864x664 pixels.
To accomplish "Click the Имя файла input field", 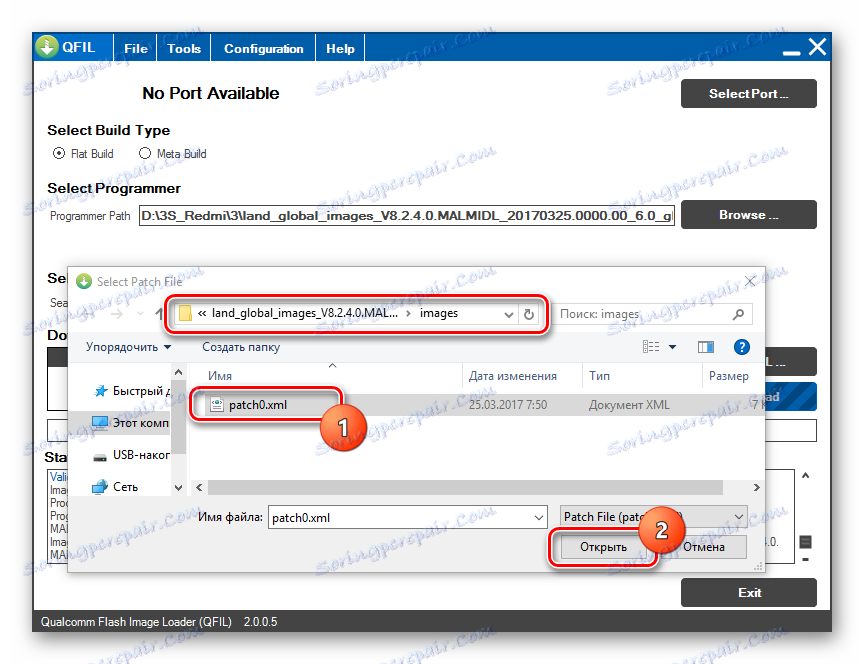I will [x=408, y=517].
